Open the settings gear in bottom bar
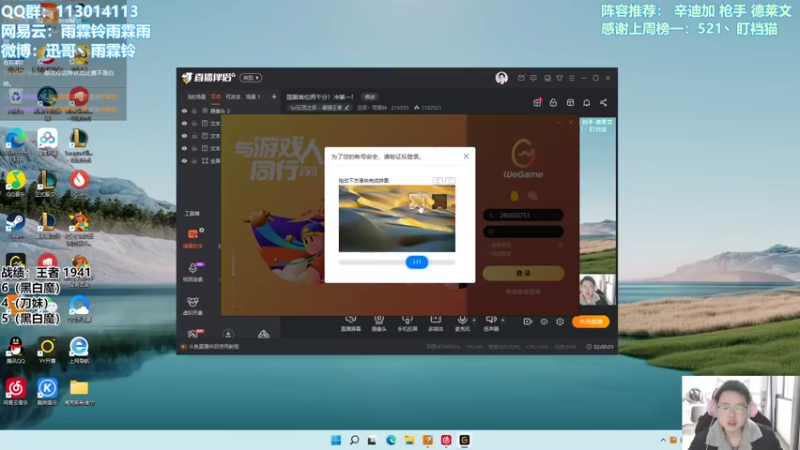The width and height of the screenshot is (800, 450). coord(560,321)
